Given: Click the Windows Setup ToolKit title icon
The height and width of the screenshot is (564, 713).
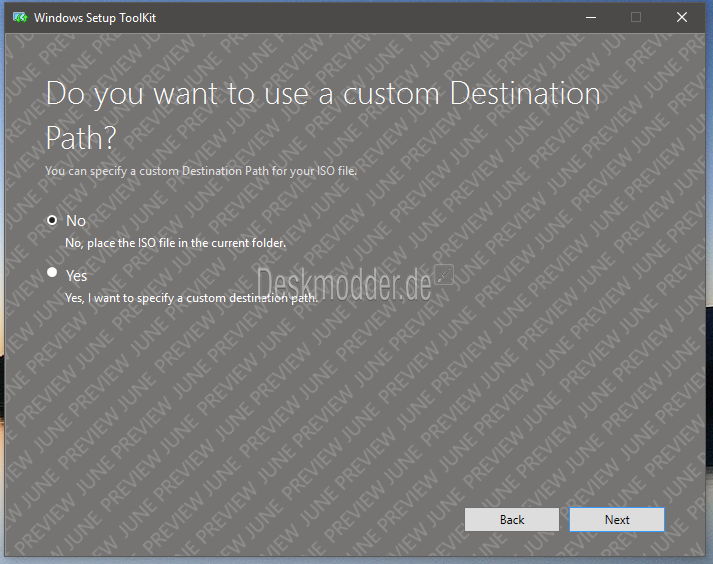Looking at the screenshot, I should pyautogui.click(x=20, y=18).
